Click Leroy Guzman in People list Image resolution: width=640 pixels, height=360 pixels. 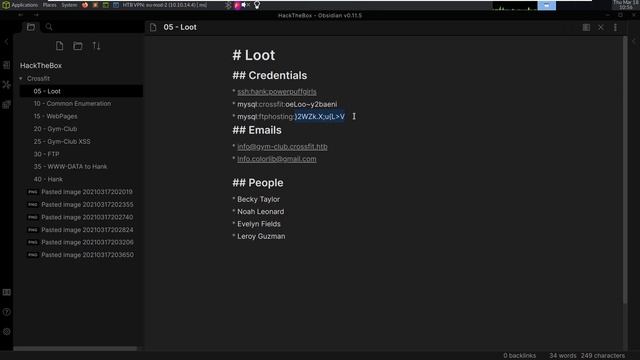click(261, 236)
